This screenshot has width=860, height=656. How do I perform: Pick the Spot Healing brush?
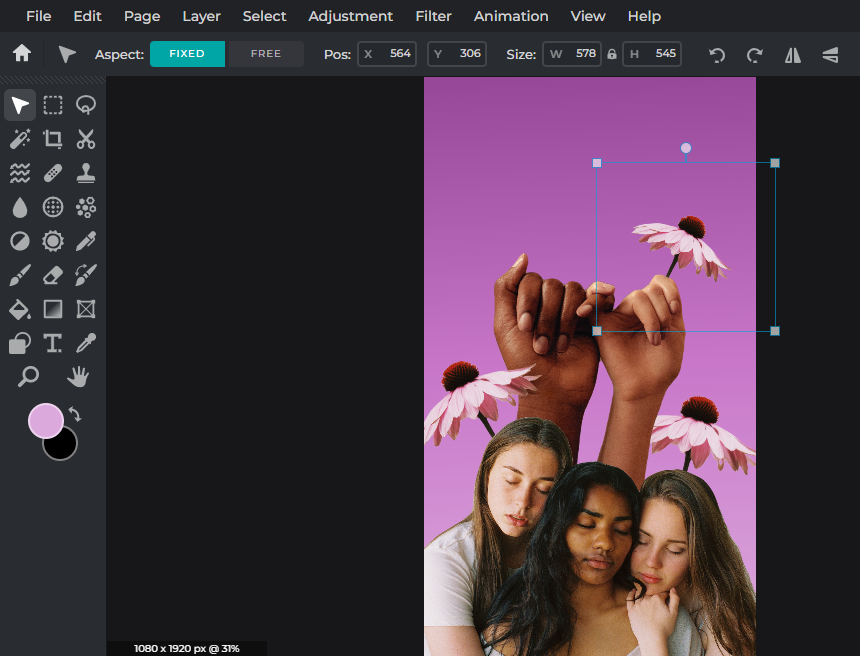[53, 173]
